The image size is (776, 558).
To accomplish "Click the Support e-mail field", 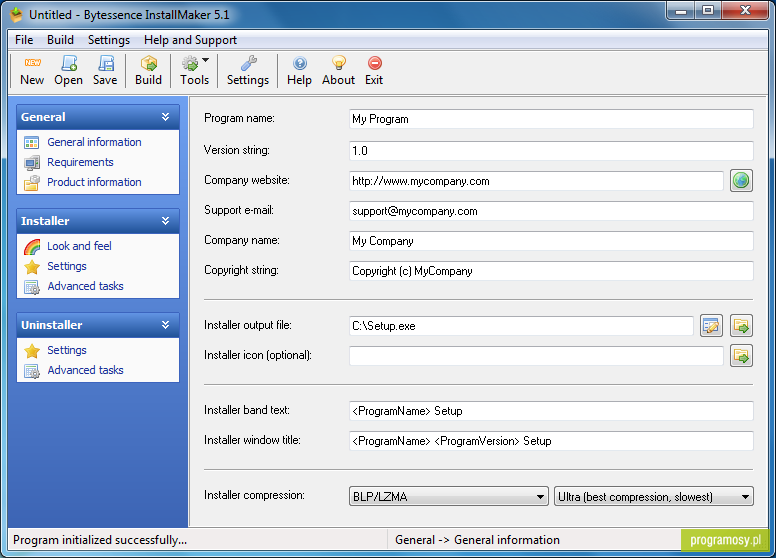I will tap(551, 211).
